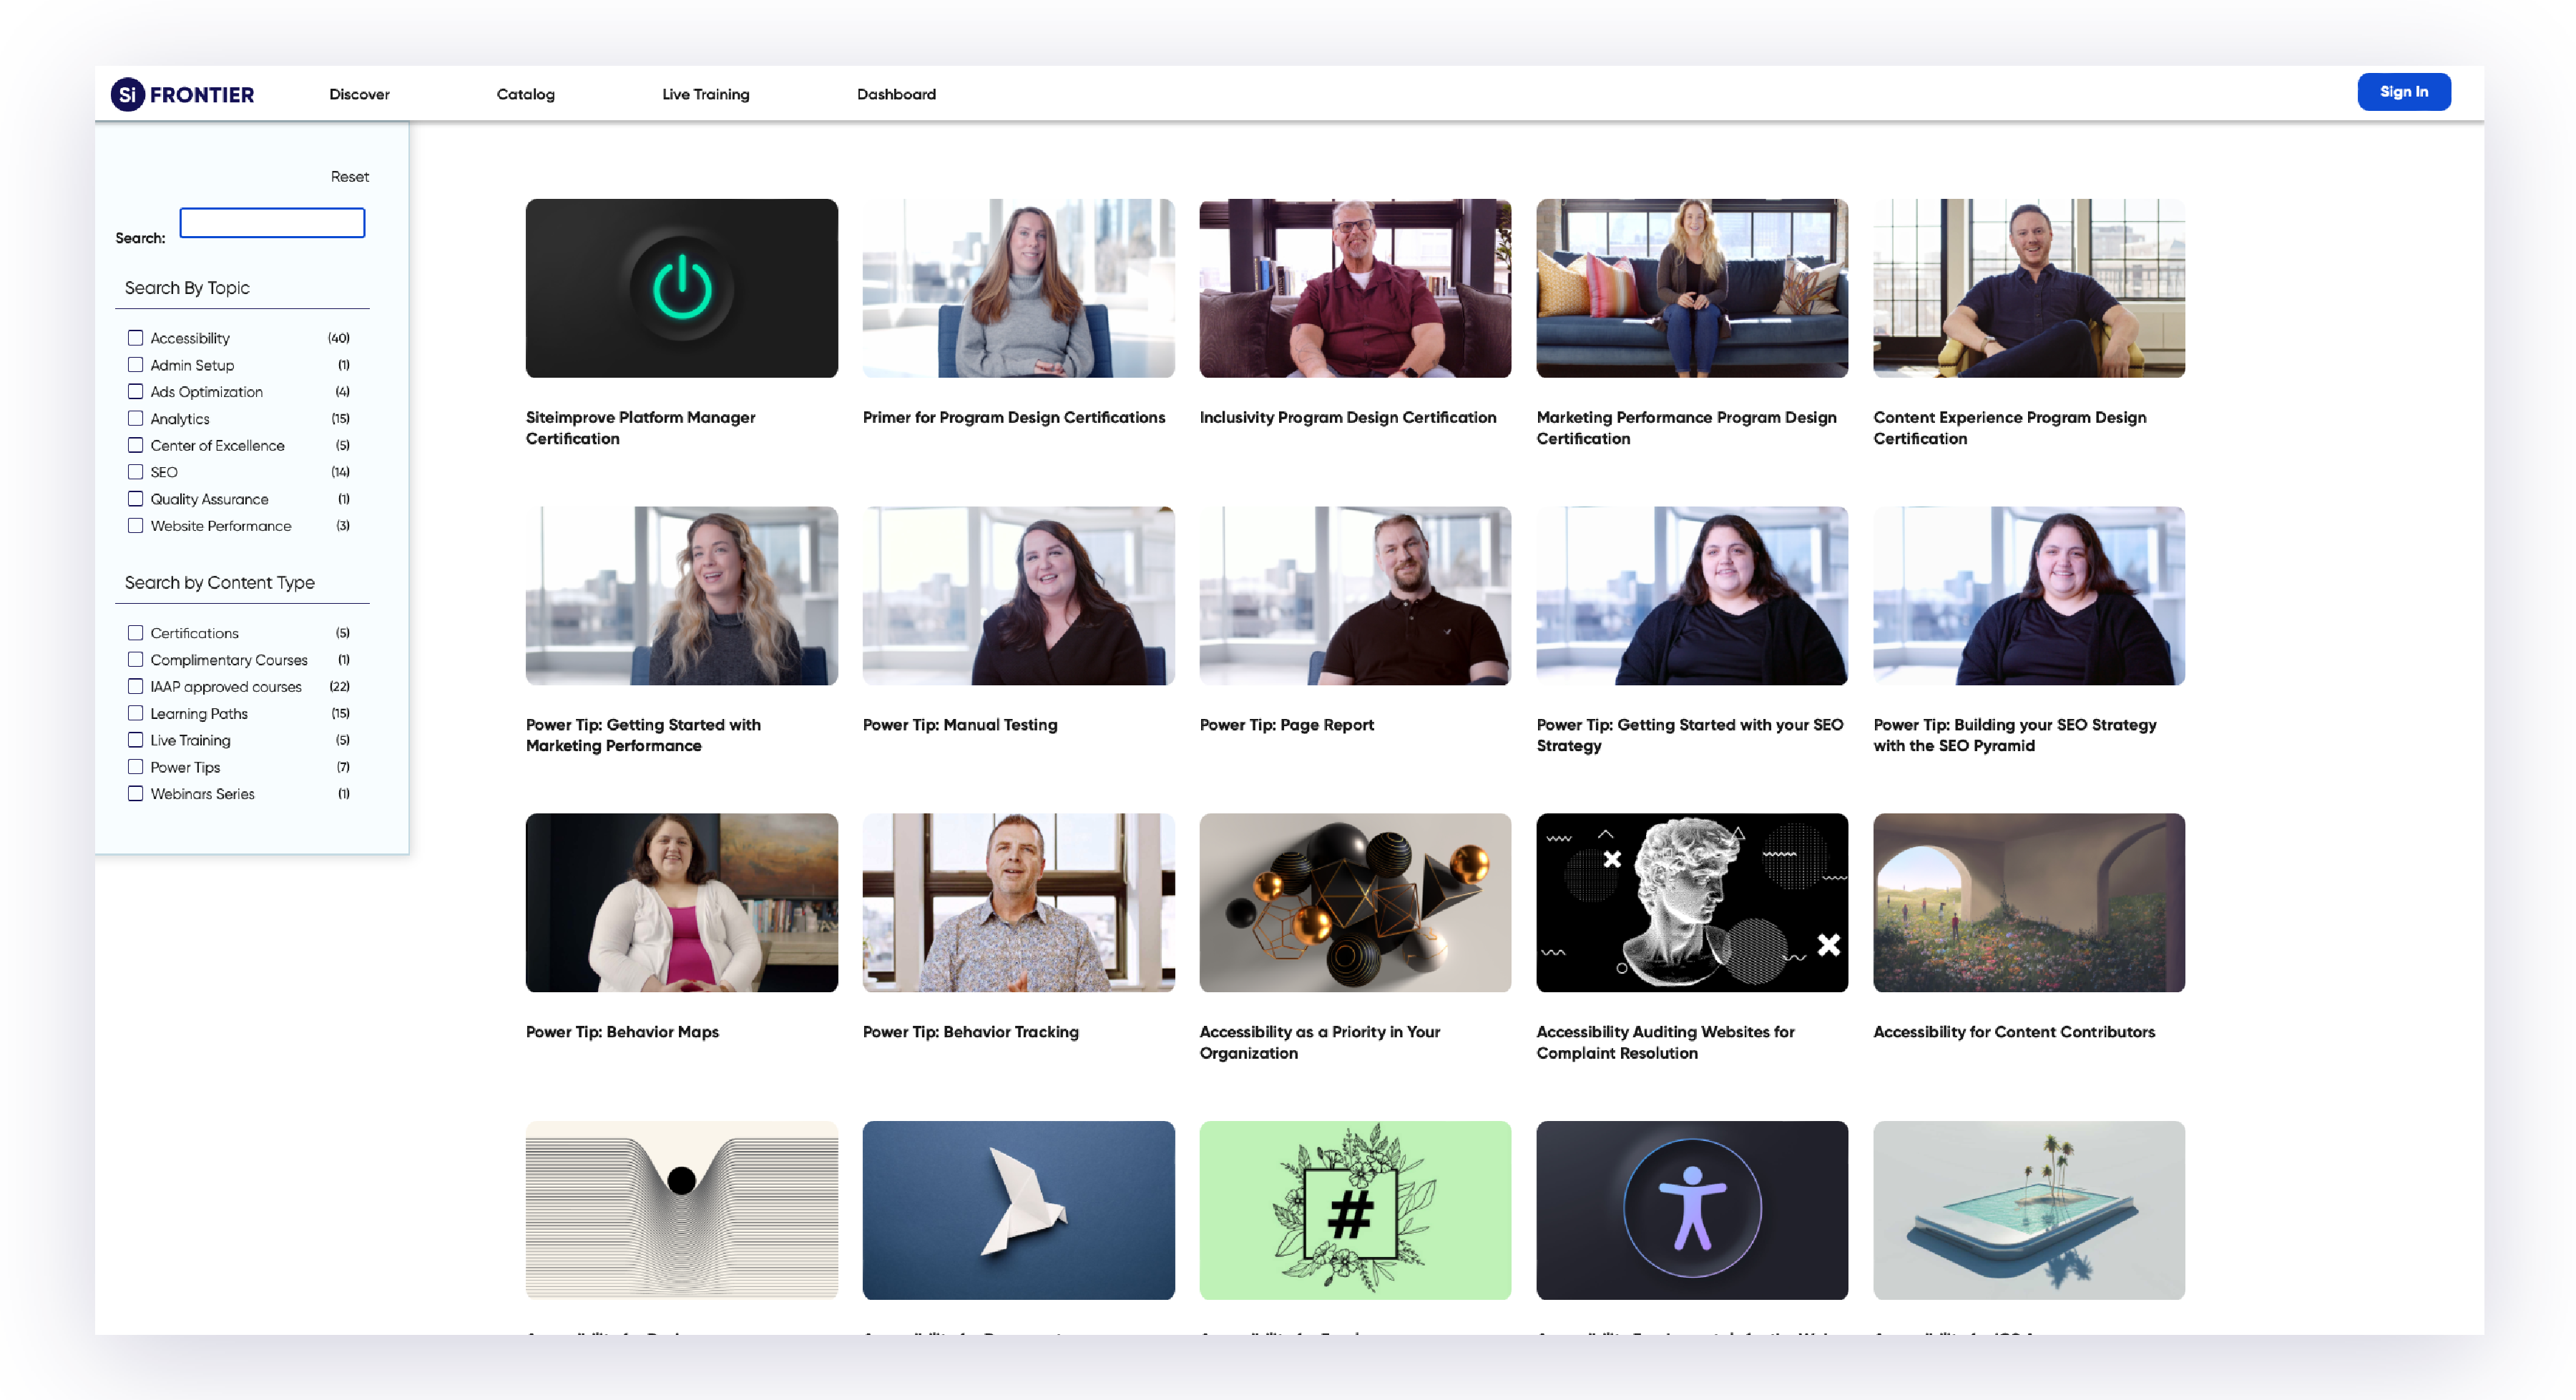Tick the Power Tips content type checkbox
Image resolution: width=2576 pixels, height=1400 pixels.
click(135, 767)
